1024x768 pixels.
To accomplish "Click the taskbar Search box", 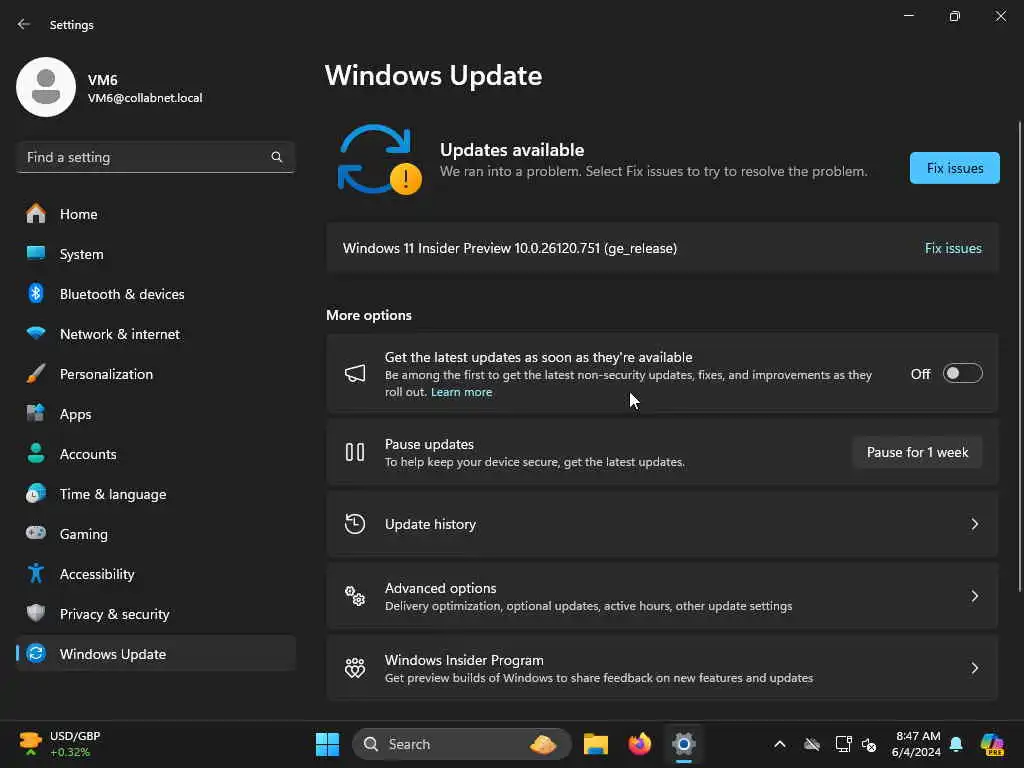I will (462, 744).
